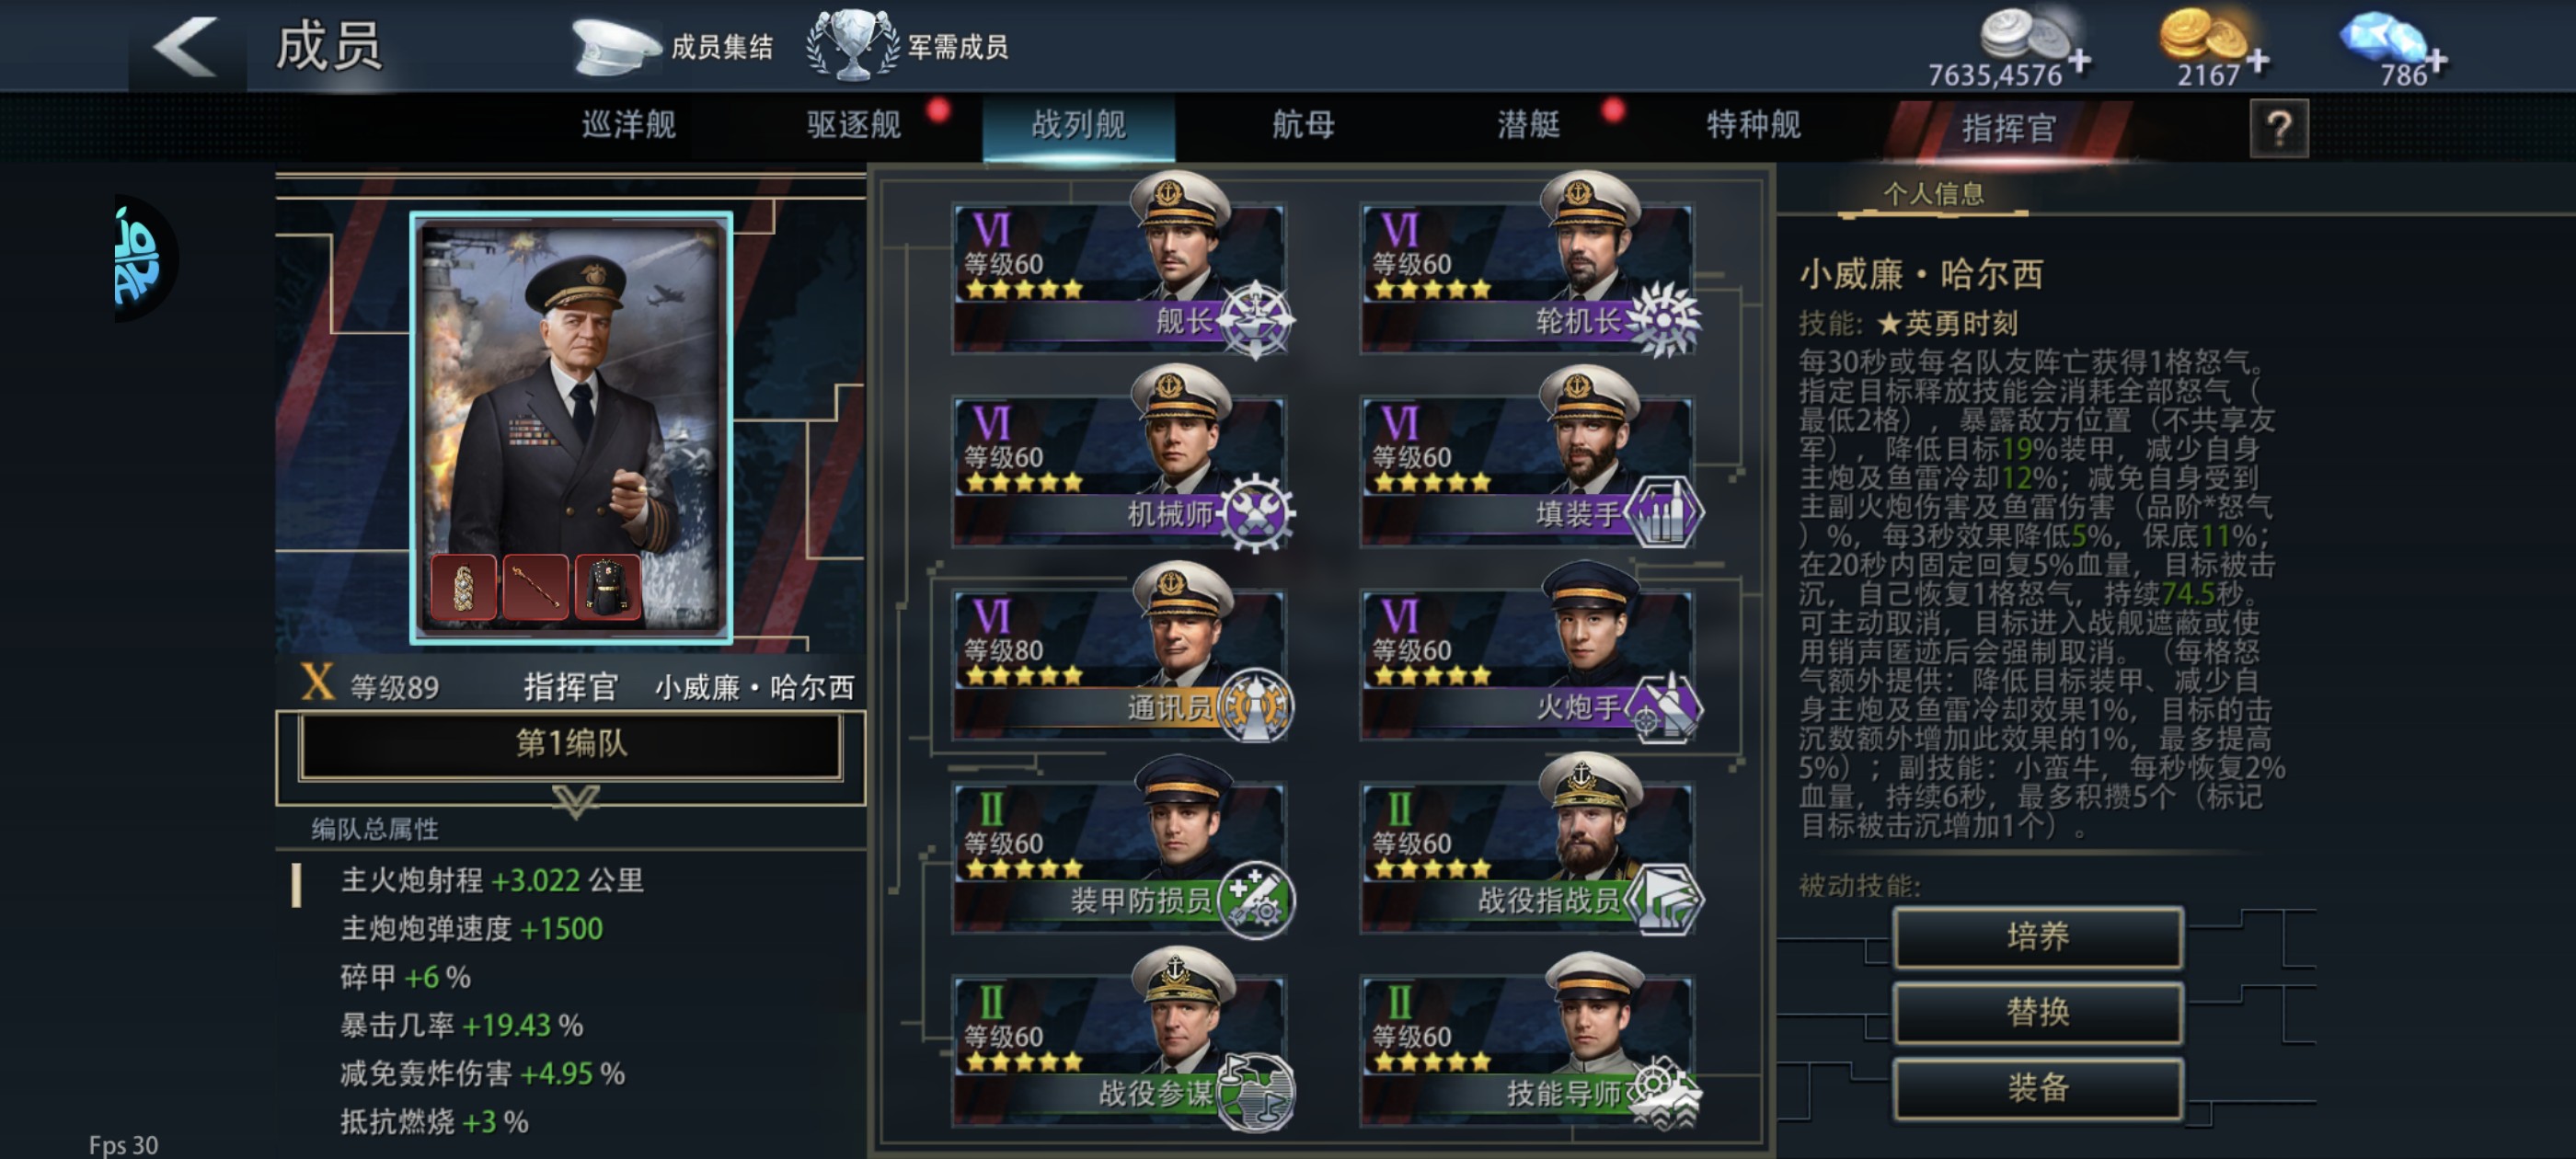Open the 指挥官 tab

2008,129
